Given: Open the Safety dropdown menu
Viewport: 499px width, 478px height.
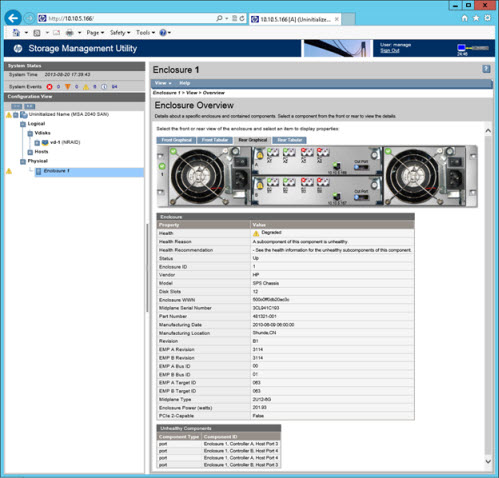Looking at the screenshot, I should 120,33.
